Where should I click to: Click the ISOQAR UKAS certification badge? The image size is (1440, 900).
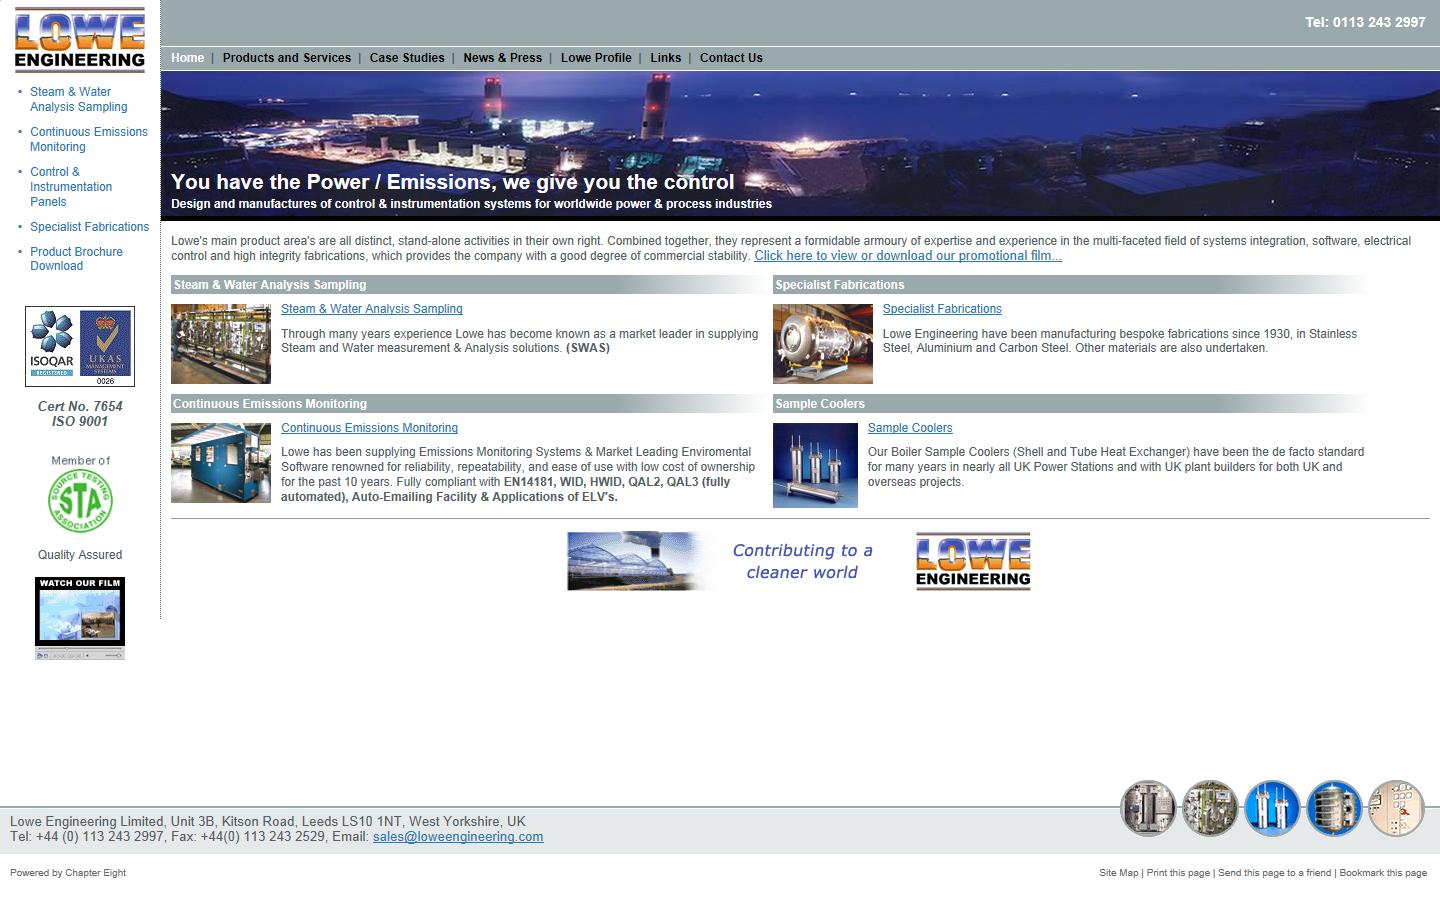(x=80, y=346)
